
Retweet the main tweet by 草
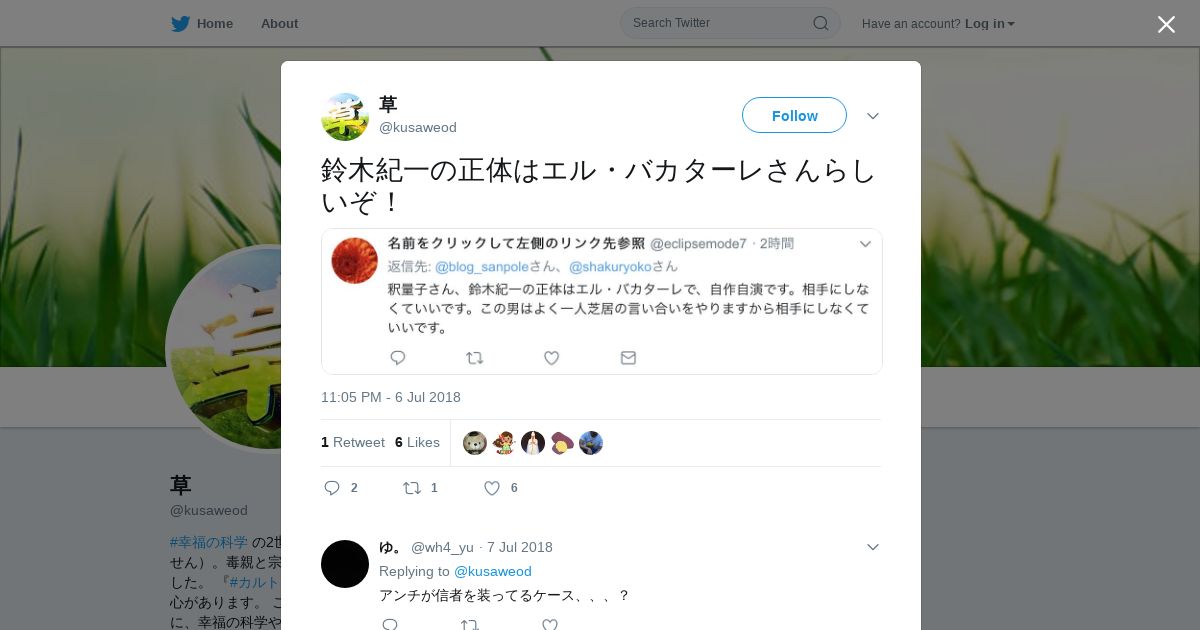(411, 488)
